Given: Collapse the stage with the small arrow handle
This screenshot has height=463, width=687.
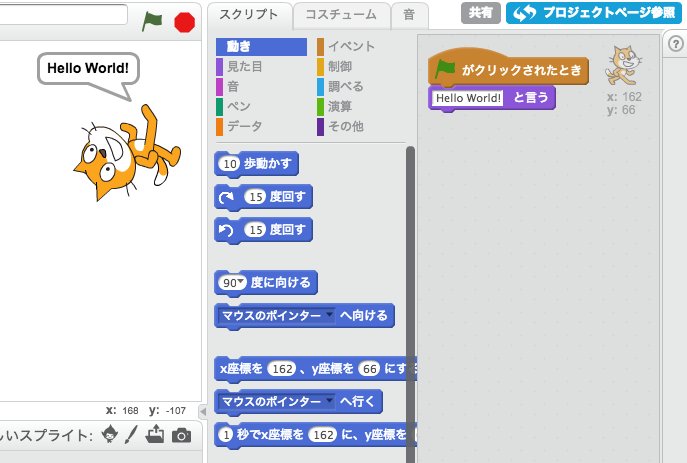Looking at the screenshot, I should point(202,412).
